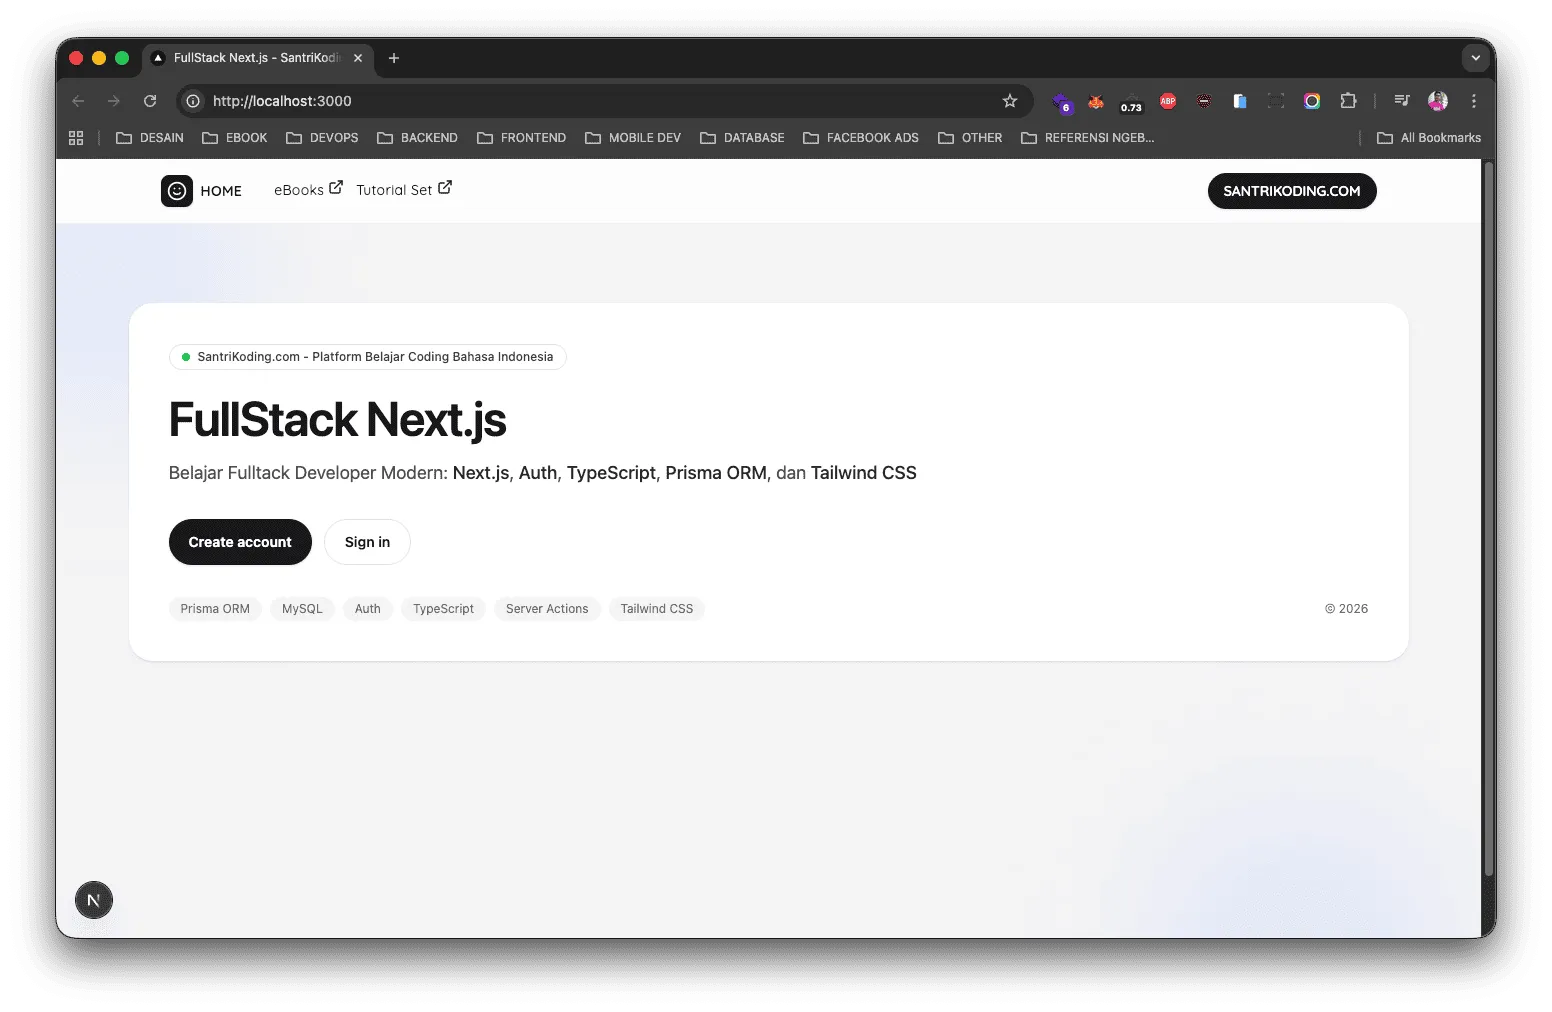Click the MySQL tag
This screenshot has width=1552, height=1012.
click(302, 609)
